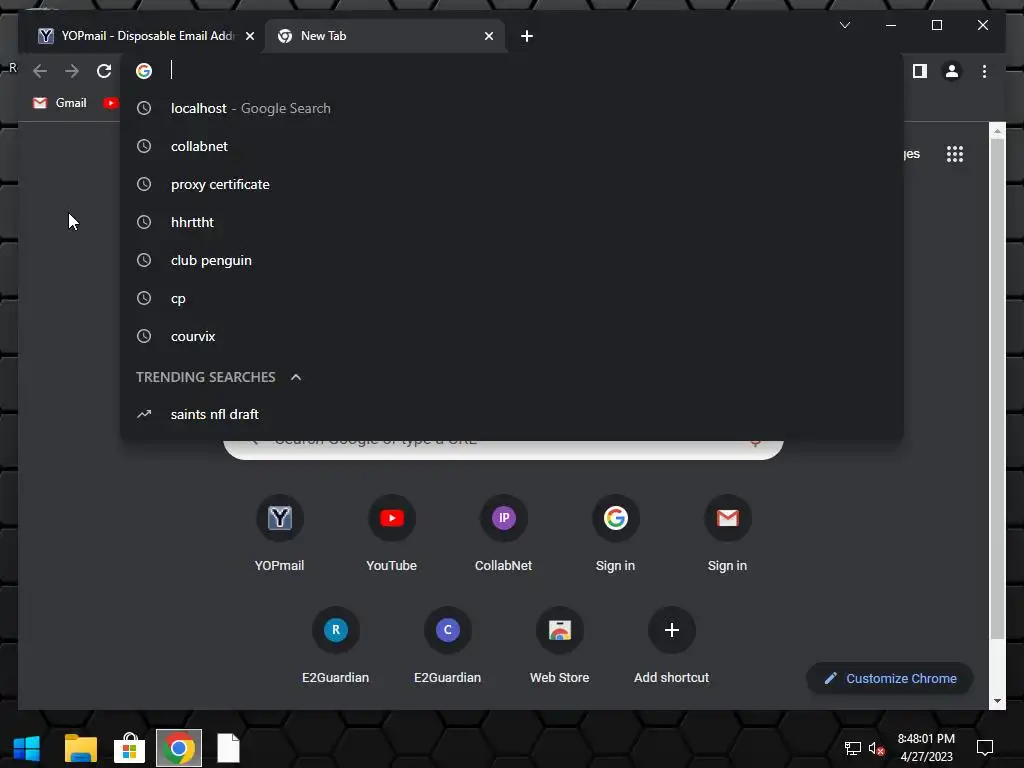The image size is (1024, 768).
Task: Click Customize Chrome button
Action: 890,679
